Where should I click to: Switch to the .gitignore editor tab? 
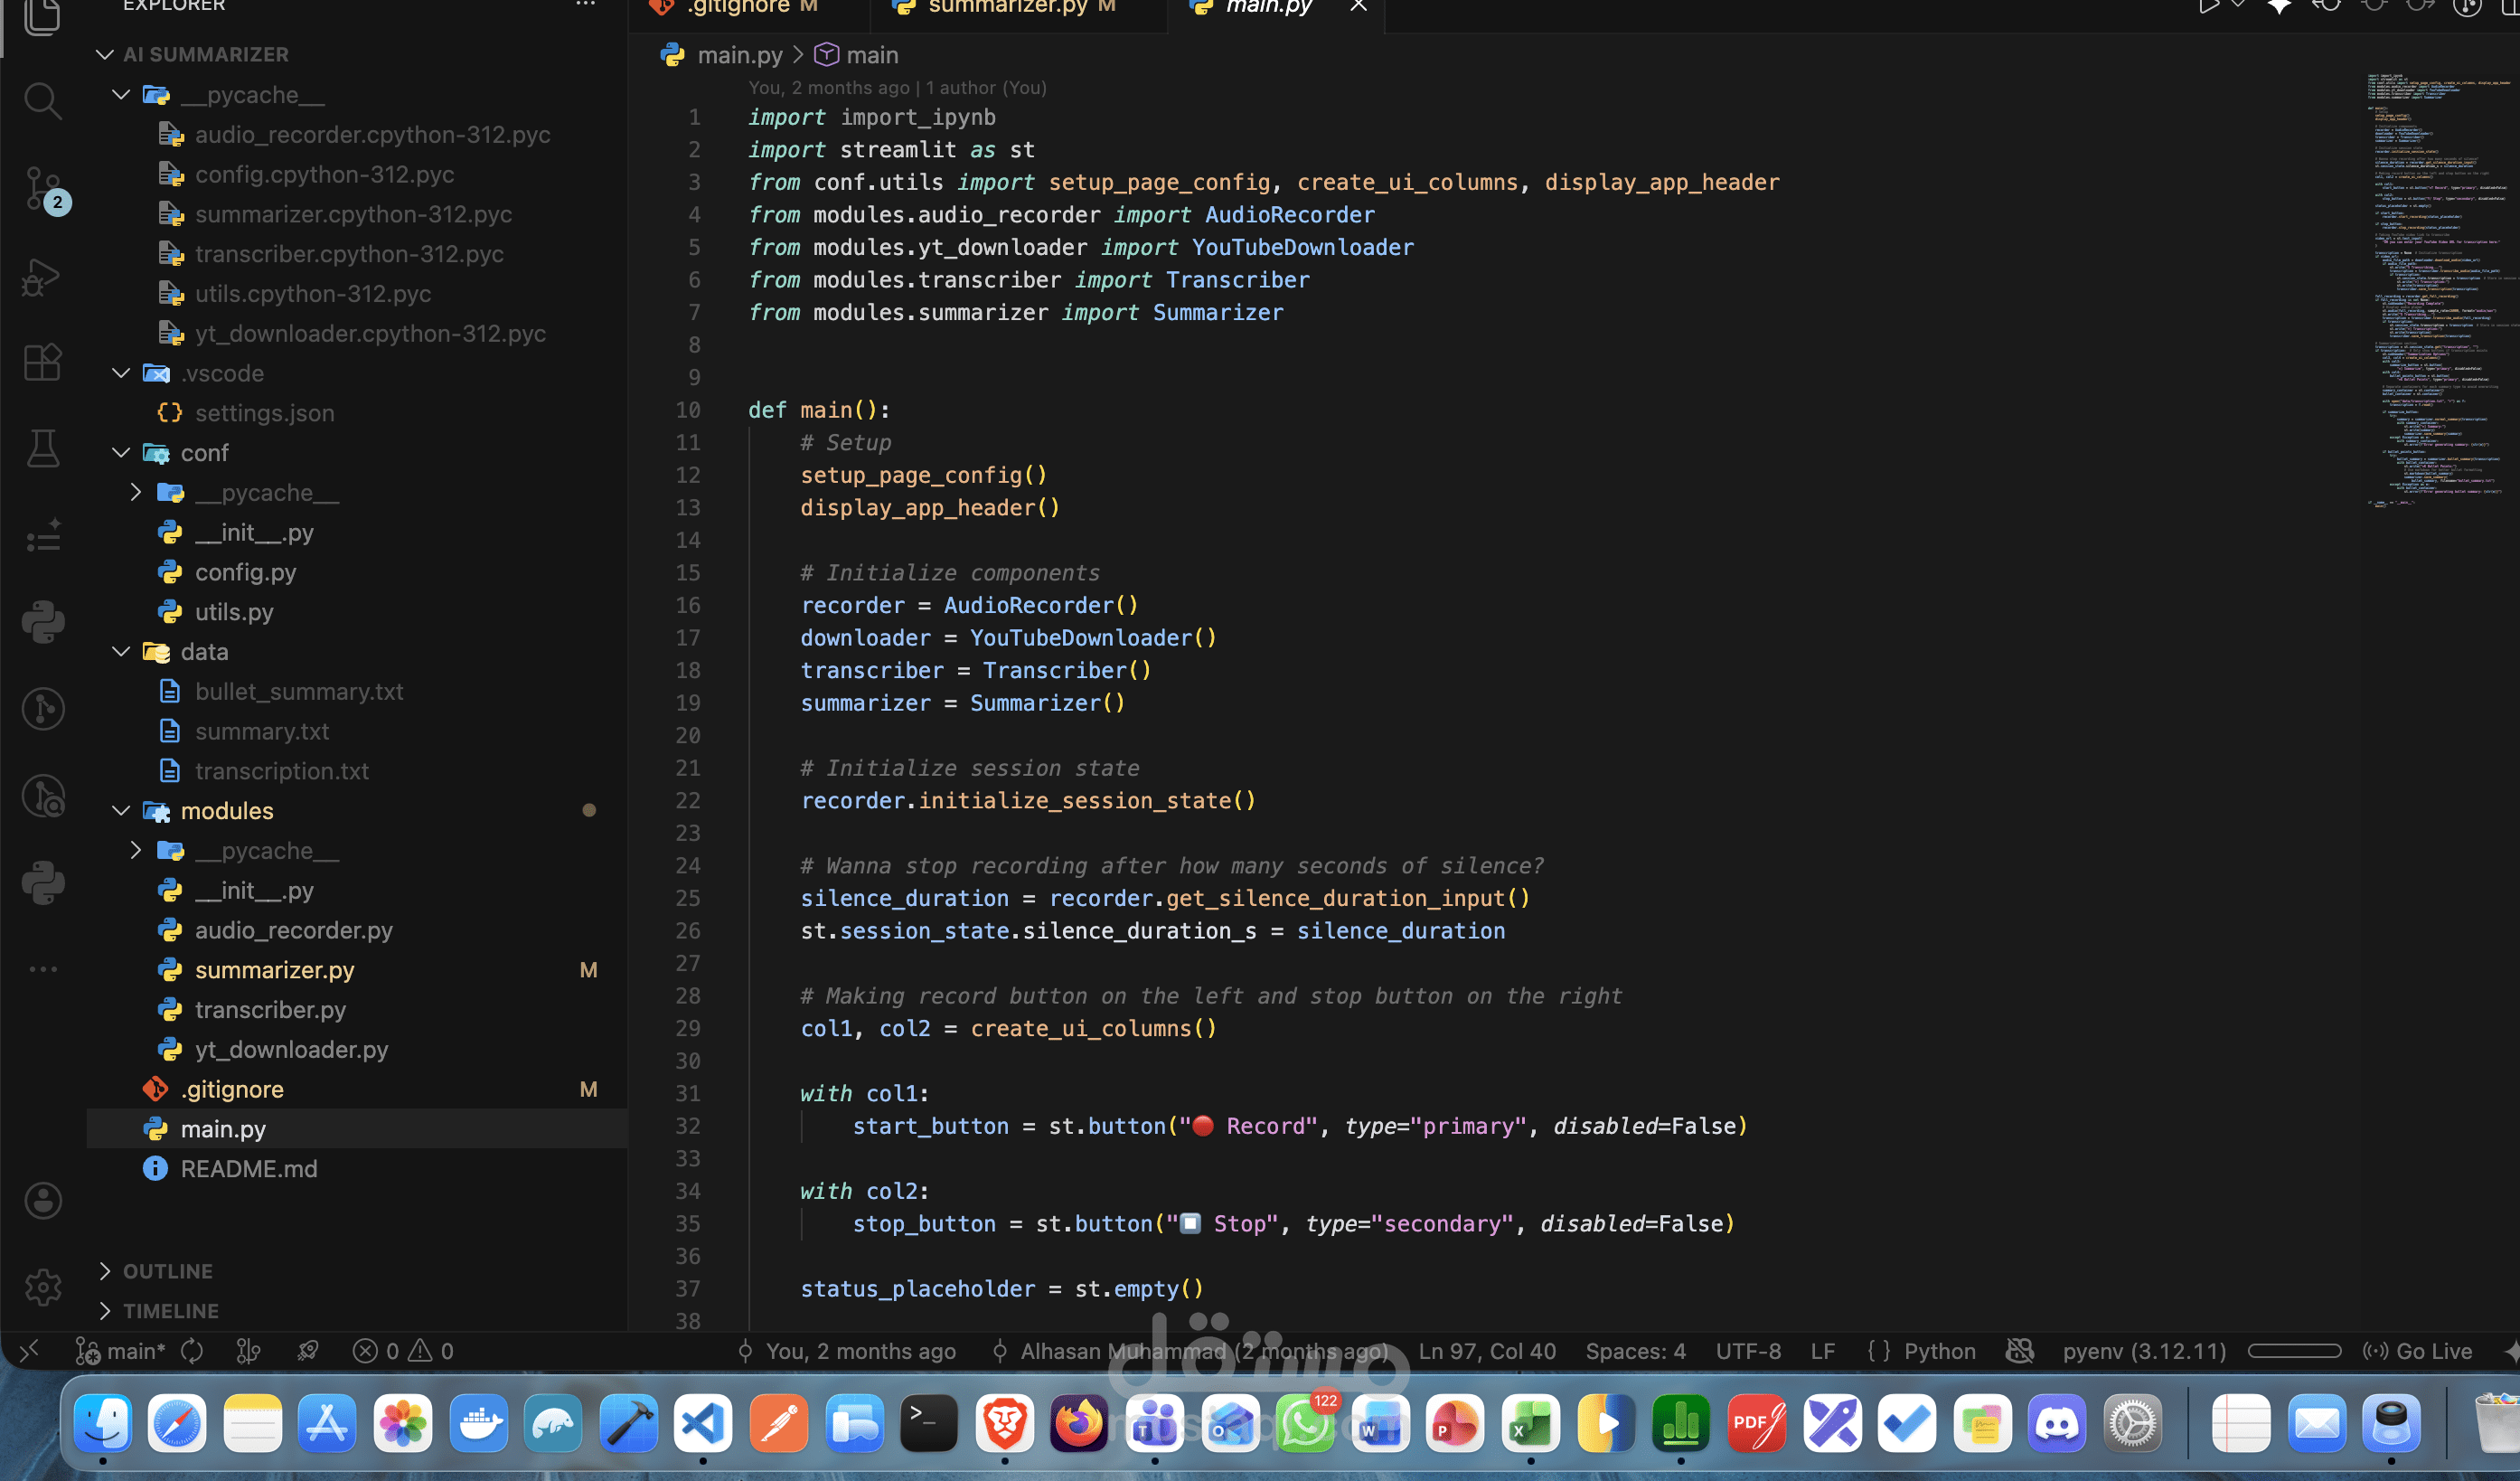[740, 8]
